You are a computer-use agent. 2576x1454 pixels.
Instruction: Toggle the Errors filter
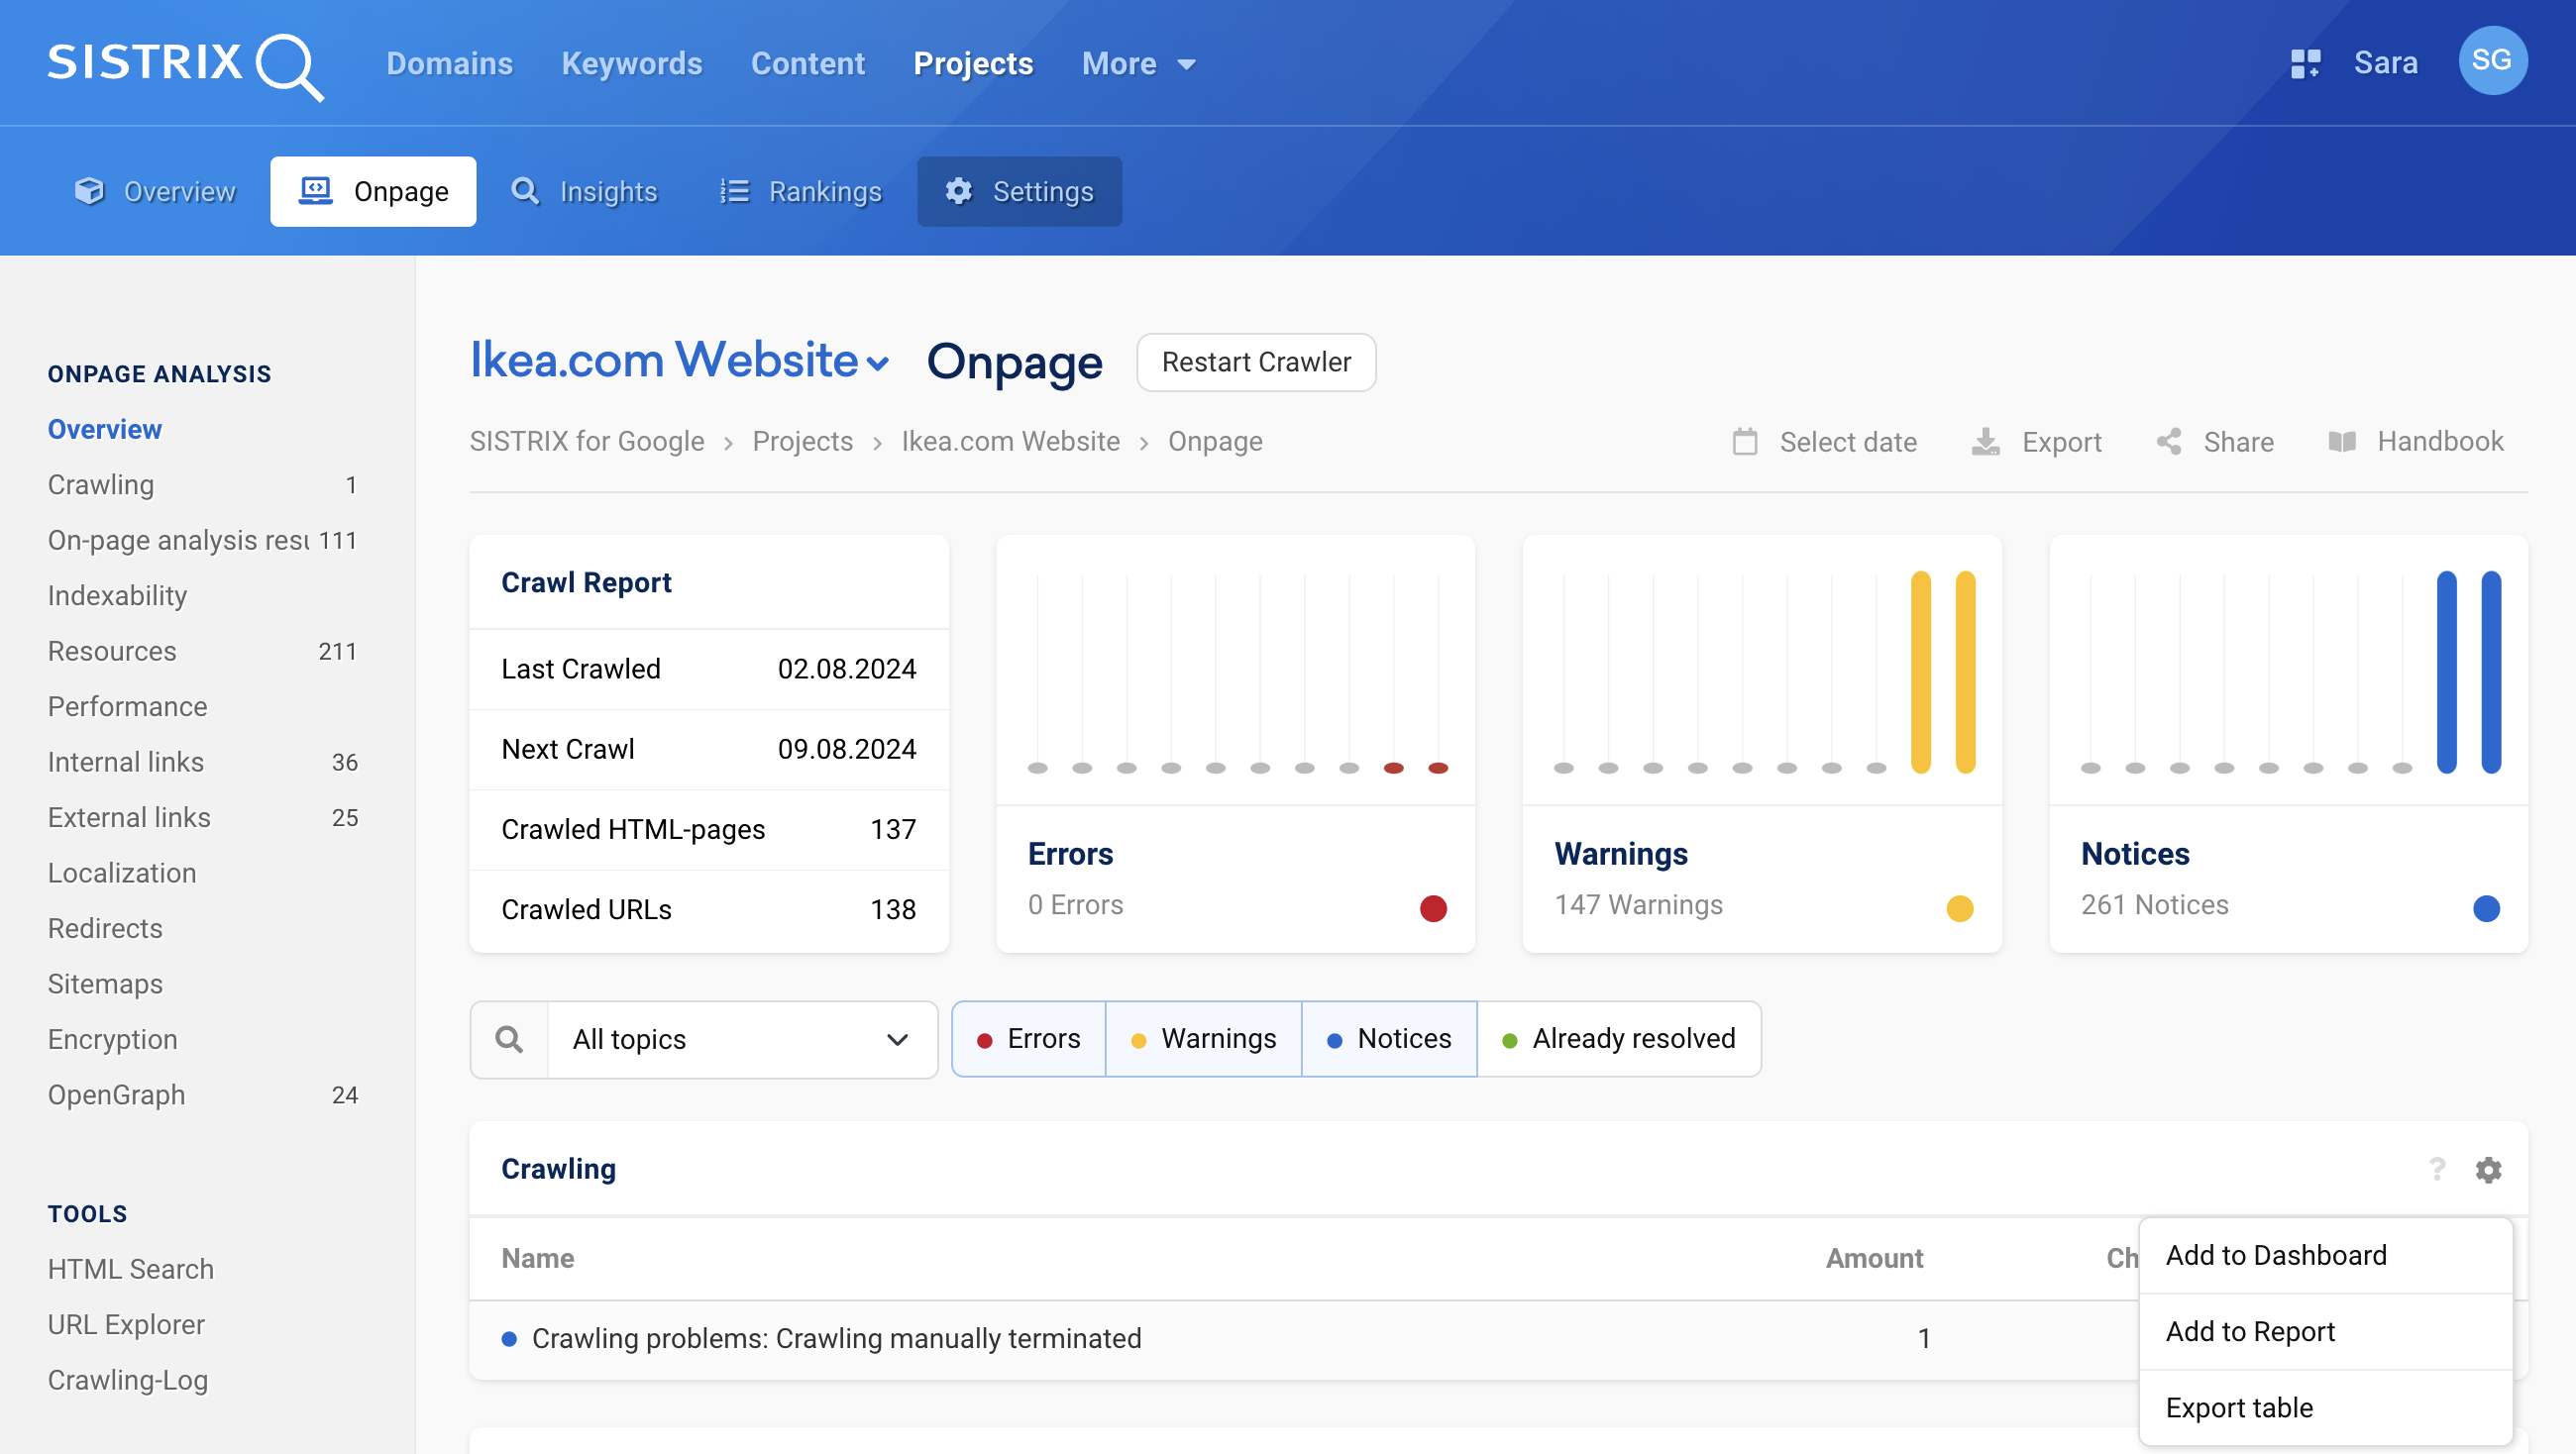click(1029, 1039)
